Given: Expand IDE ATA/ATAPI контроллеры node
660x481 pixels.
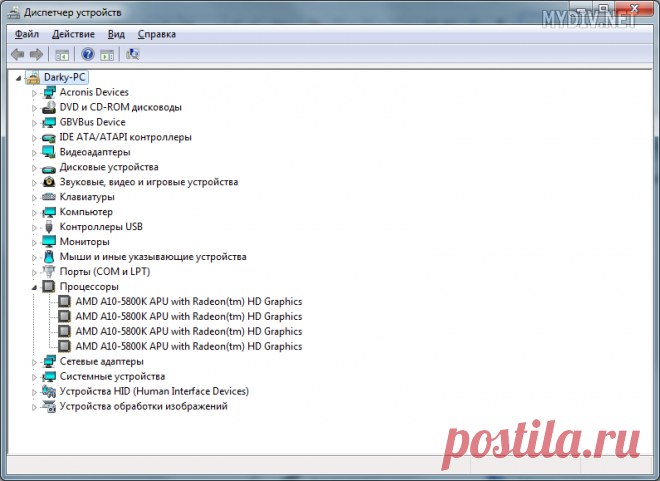Looking at the screenshot, I should click(x=34, y=138).
